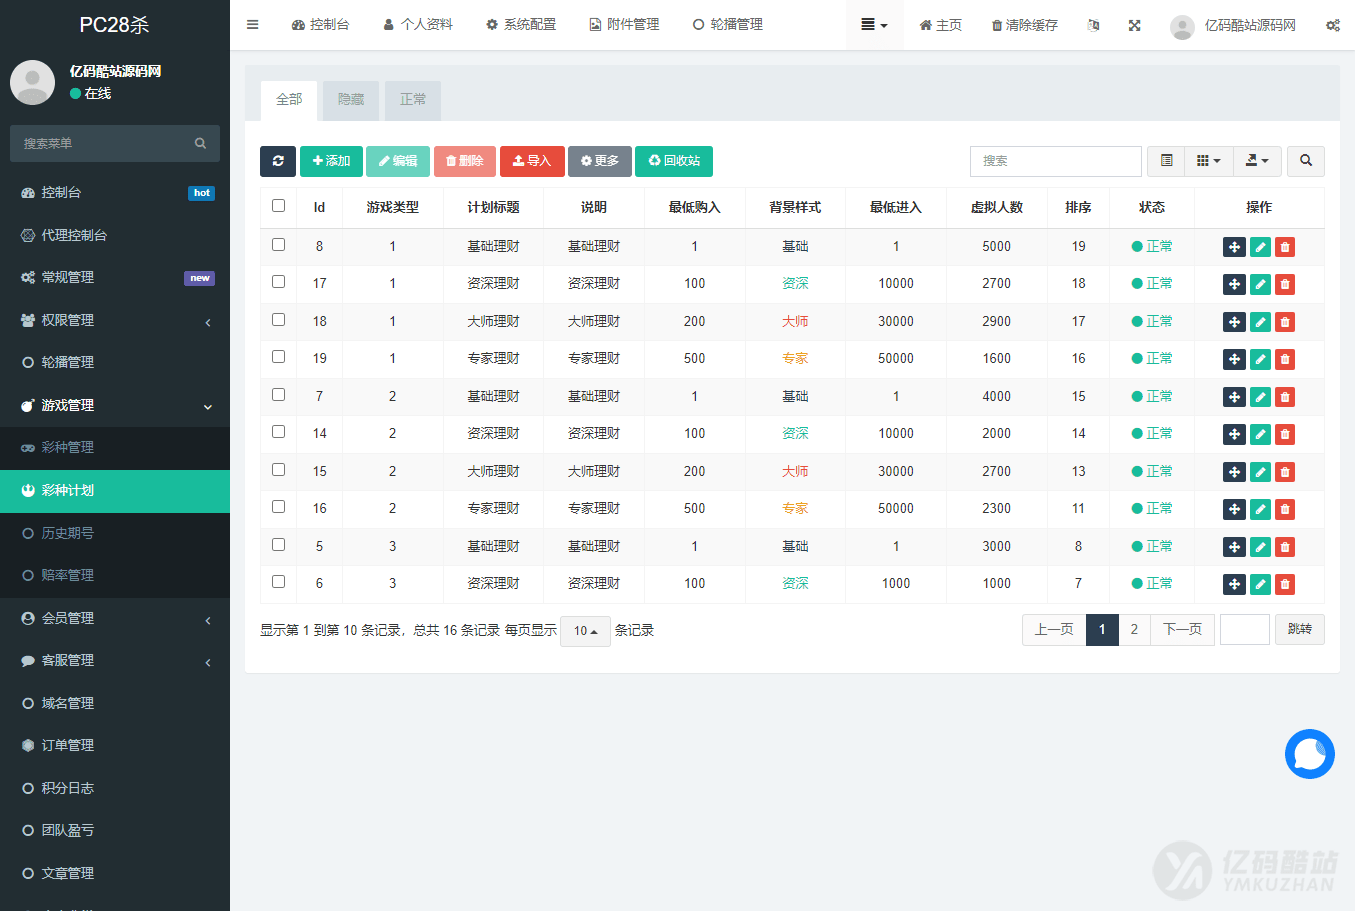Open 赔率管理 in sidebar

point(115,575)
